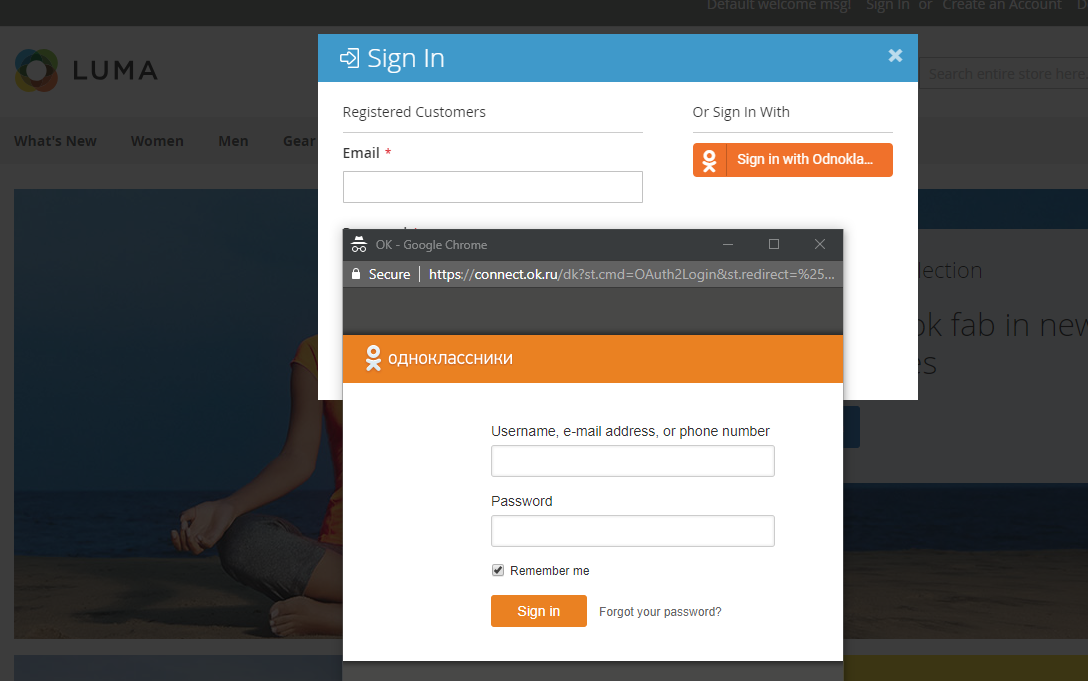The image size is (1088, 681).
Task: Follow the Forgot your password link
Action: [x=660, y=612]
